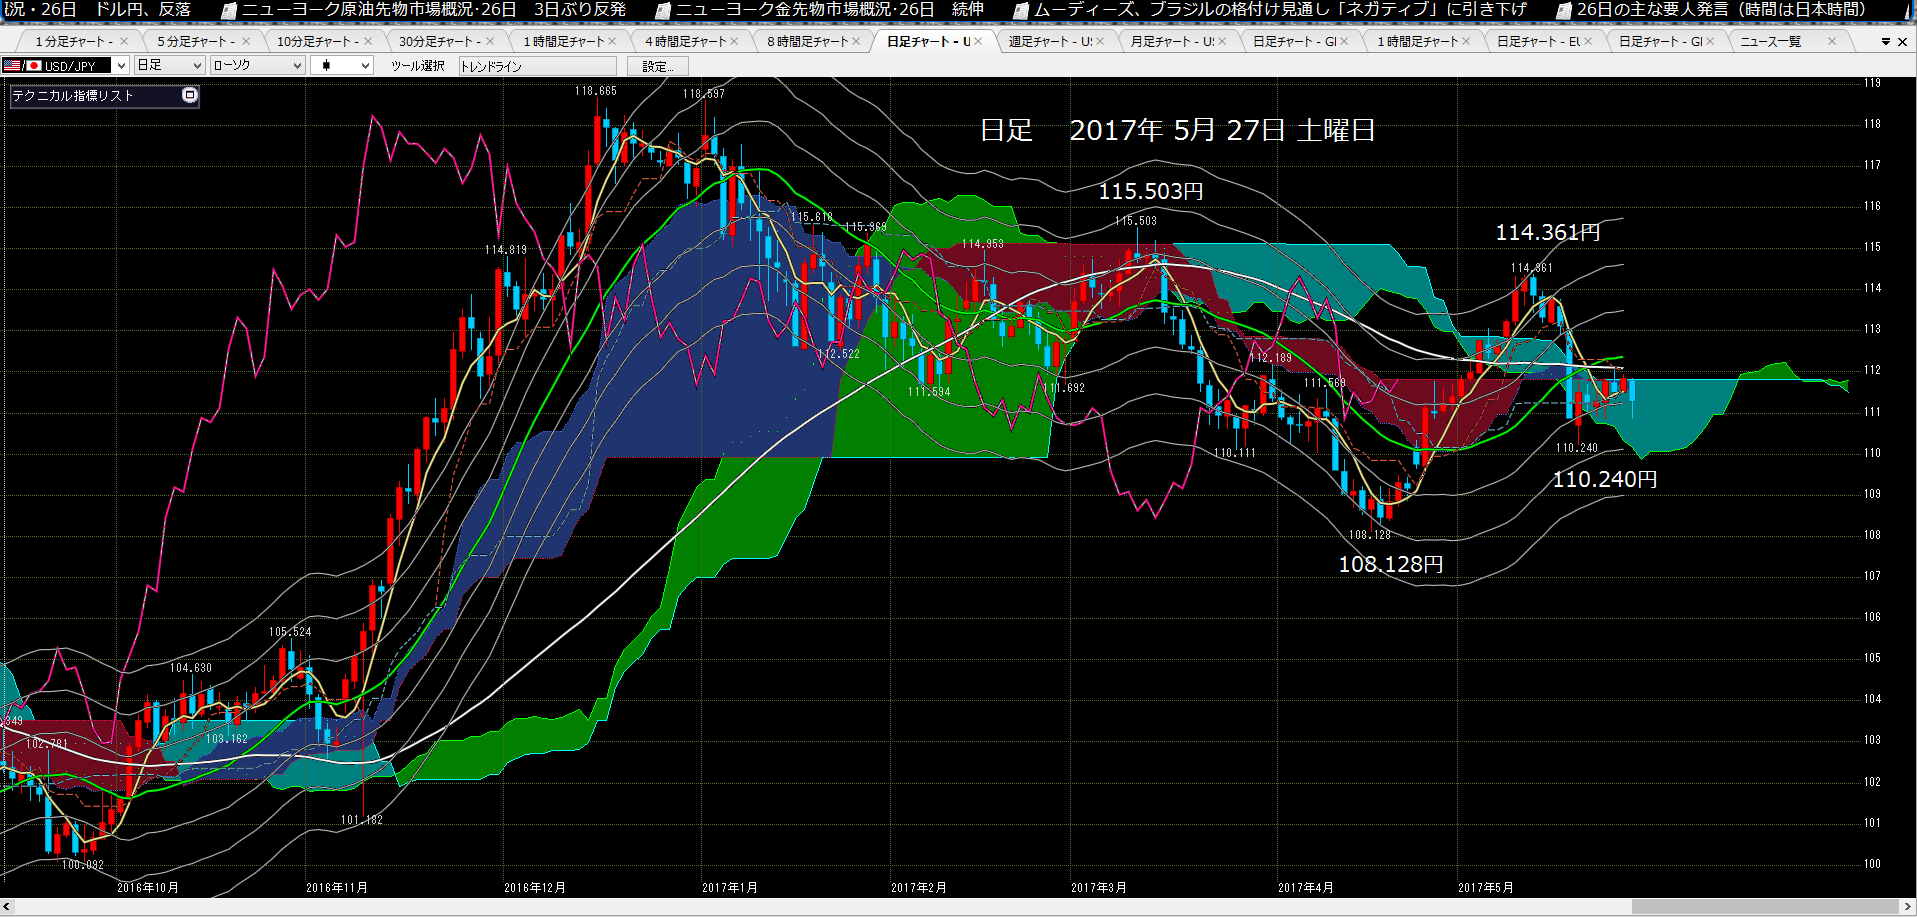Image resolution: width=1917 pixels, height=917 pixels.
Task: Click the 2017年1月 date axis label
Action: 730,888
